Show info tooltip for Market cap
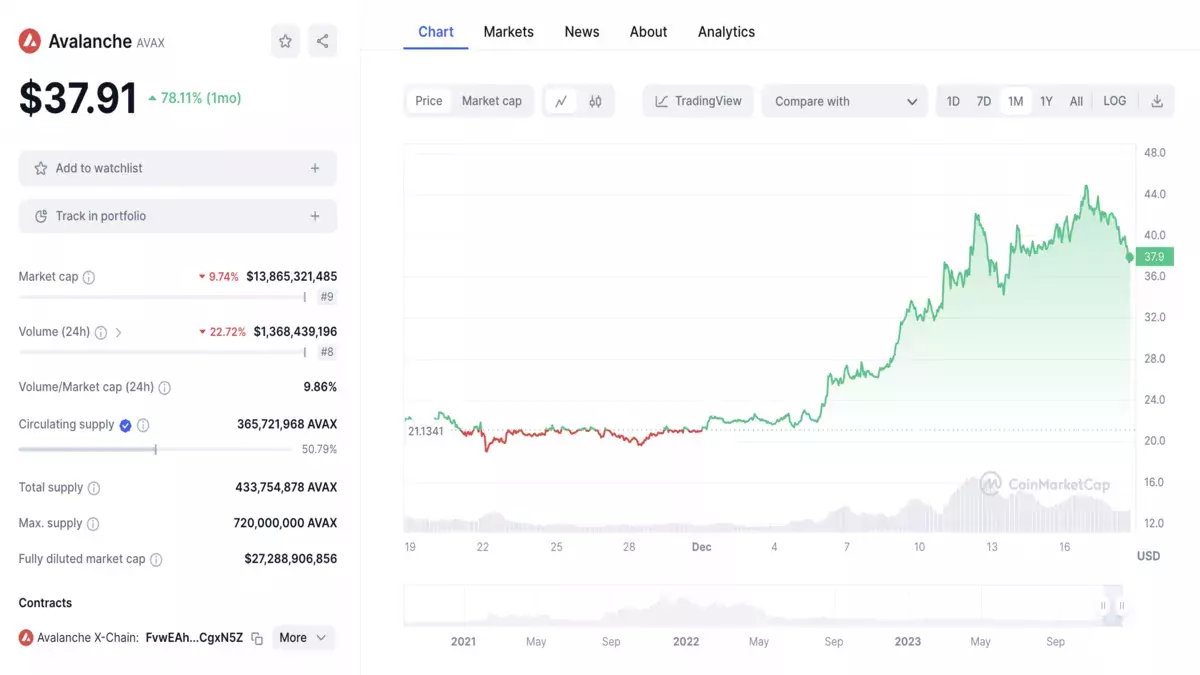Viewport: 1200px width, 675px height. tap(88, 277)
